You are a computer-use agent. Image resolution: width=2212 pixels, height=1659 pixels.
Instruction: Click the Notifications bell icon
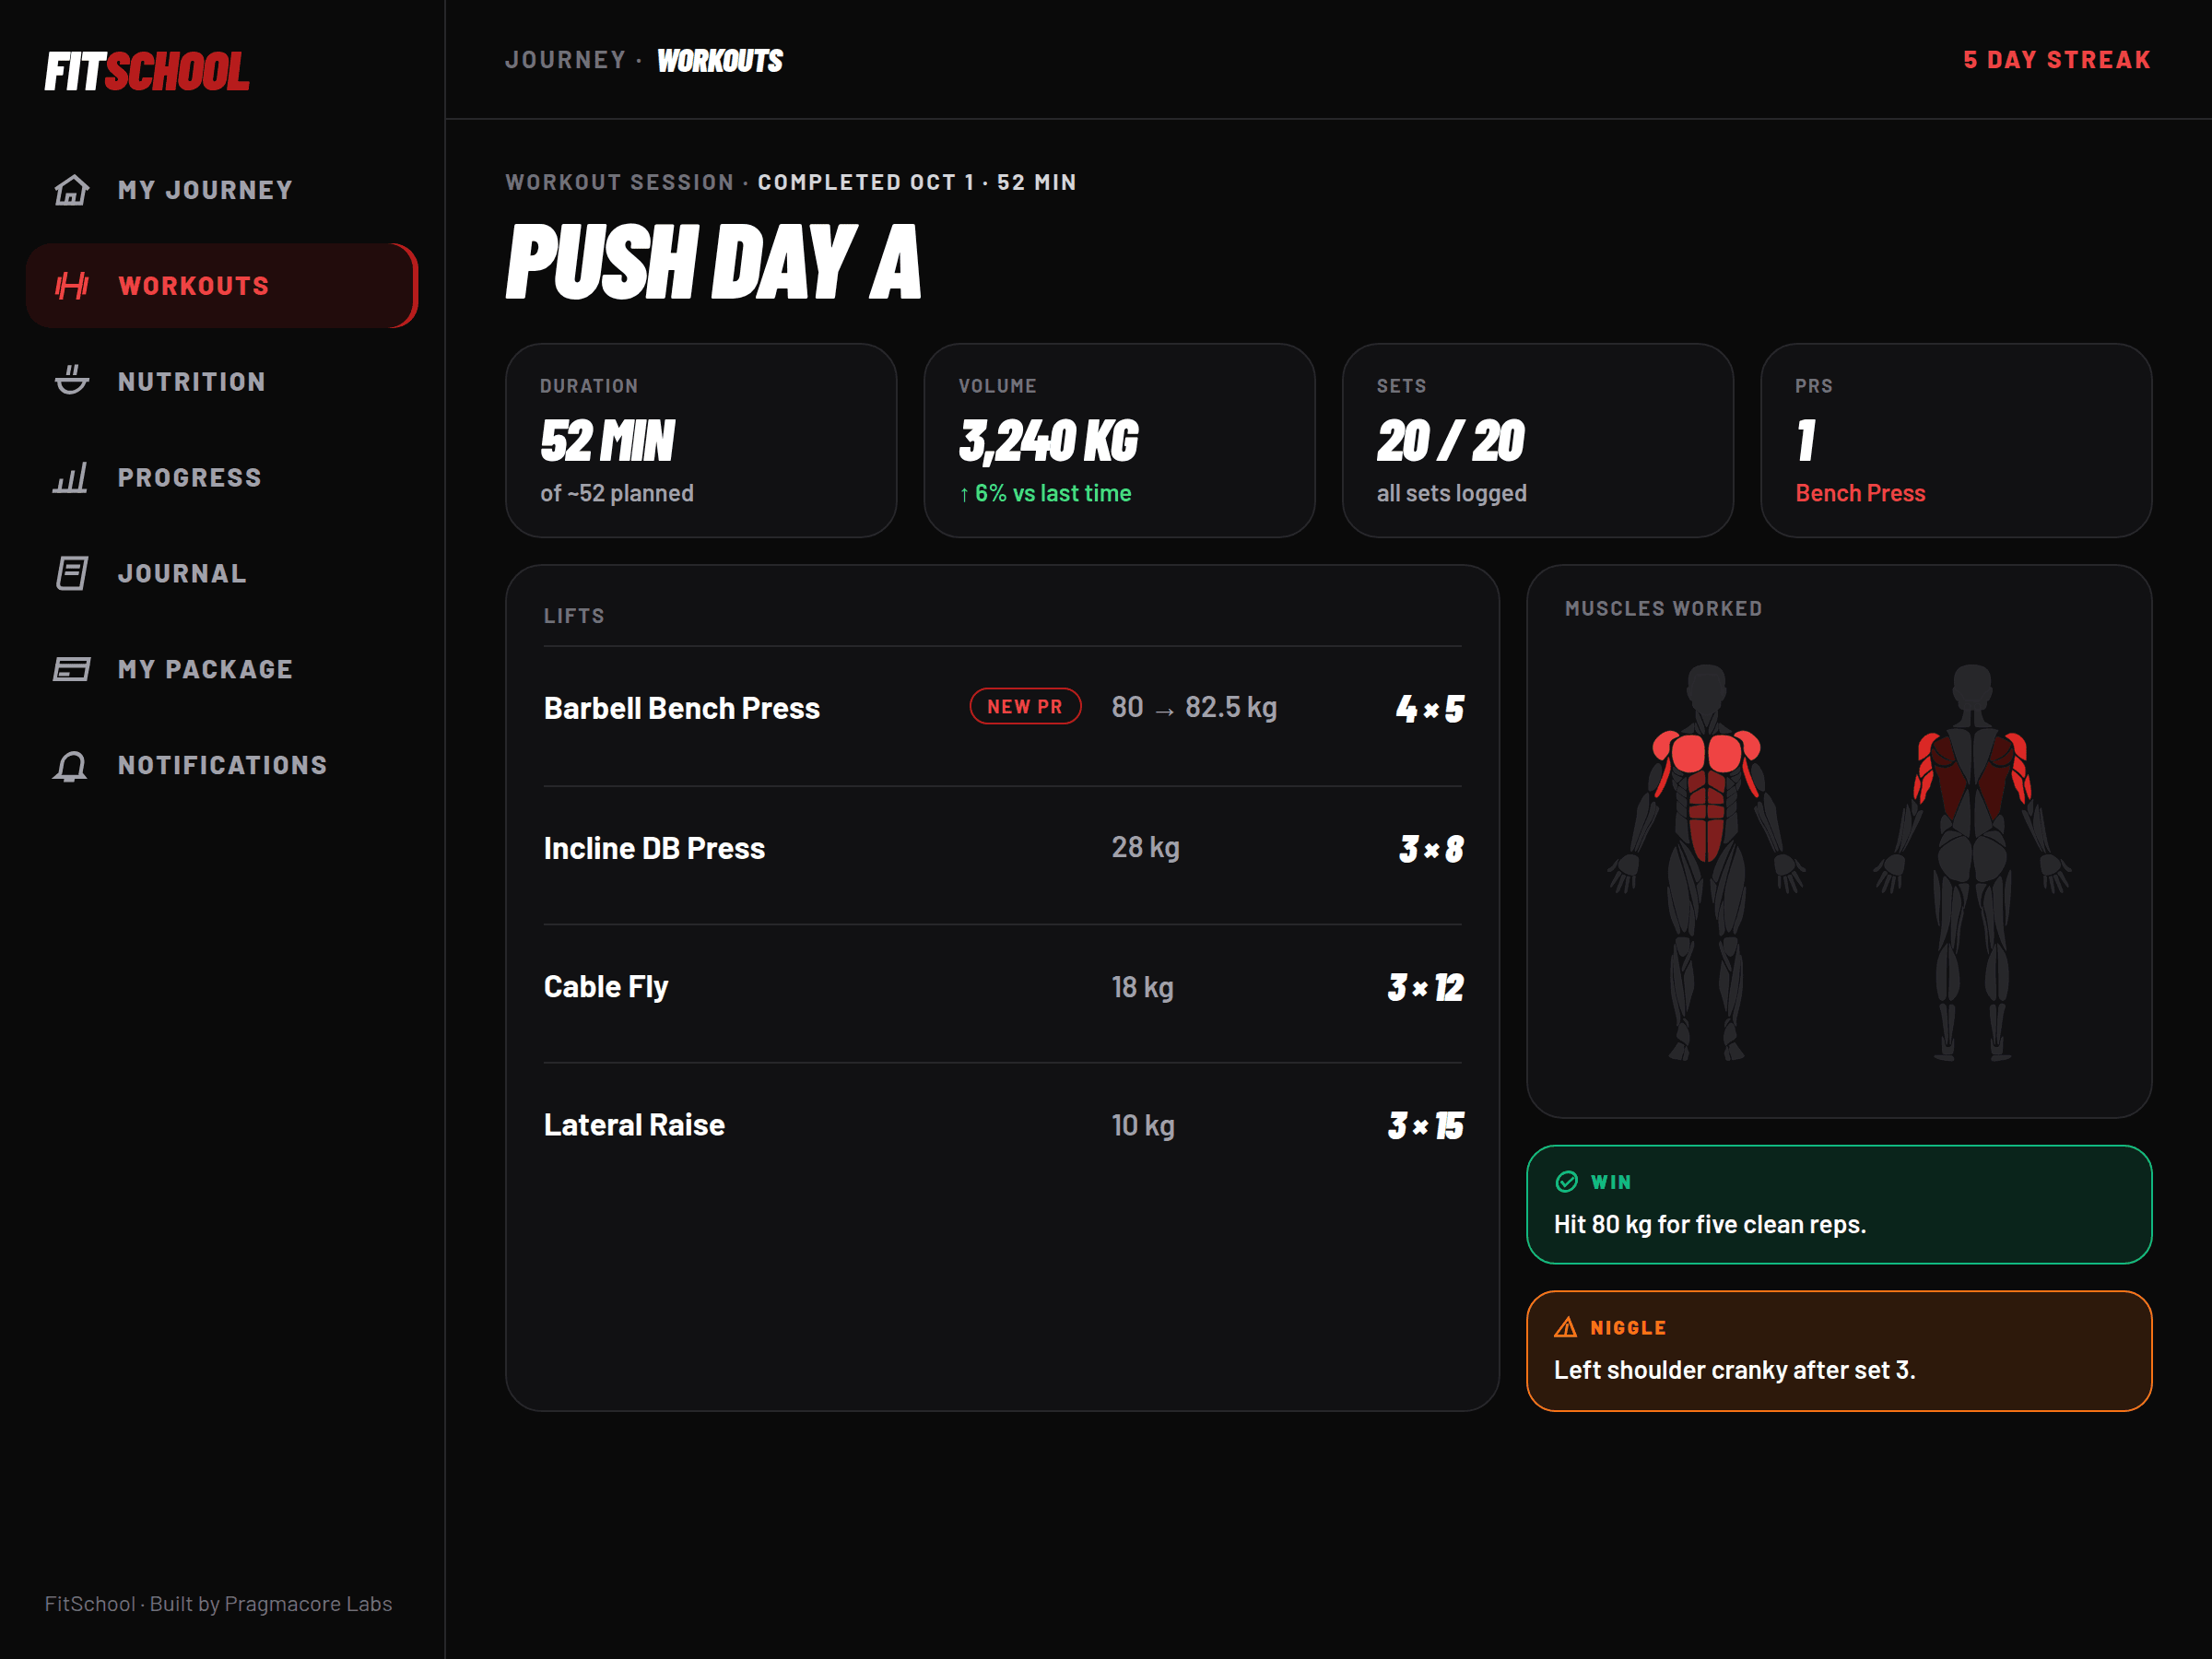[71, 765]
